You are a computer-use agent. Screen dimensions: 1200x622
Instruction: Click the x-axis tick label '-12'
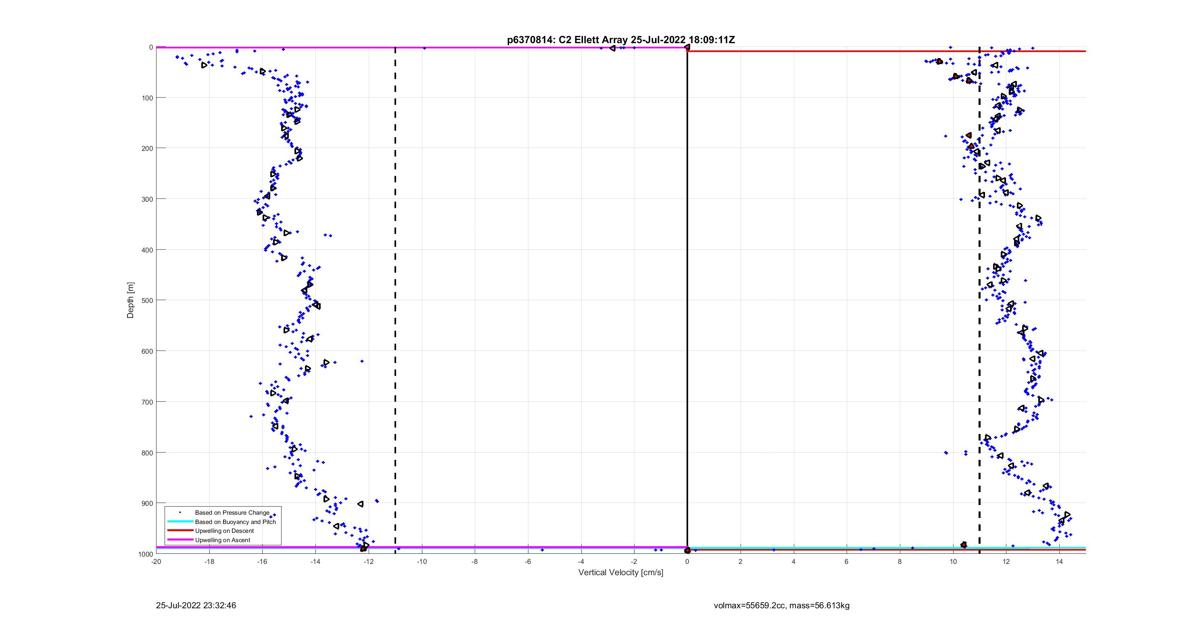click(x=368, y=561)
